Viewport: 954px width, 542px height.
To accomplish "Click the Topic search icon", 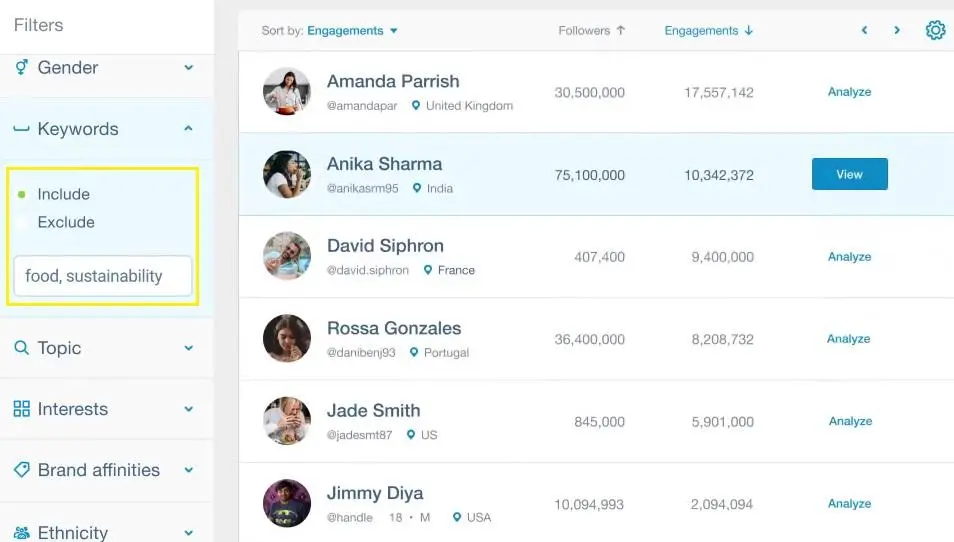I will click(21, 348).
